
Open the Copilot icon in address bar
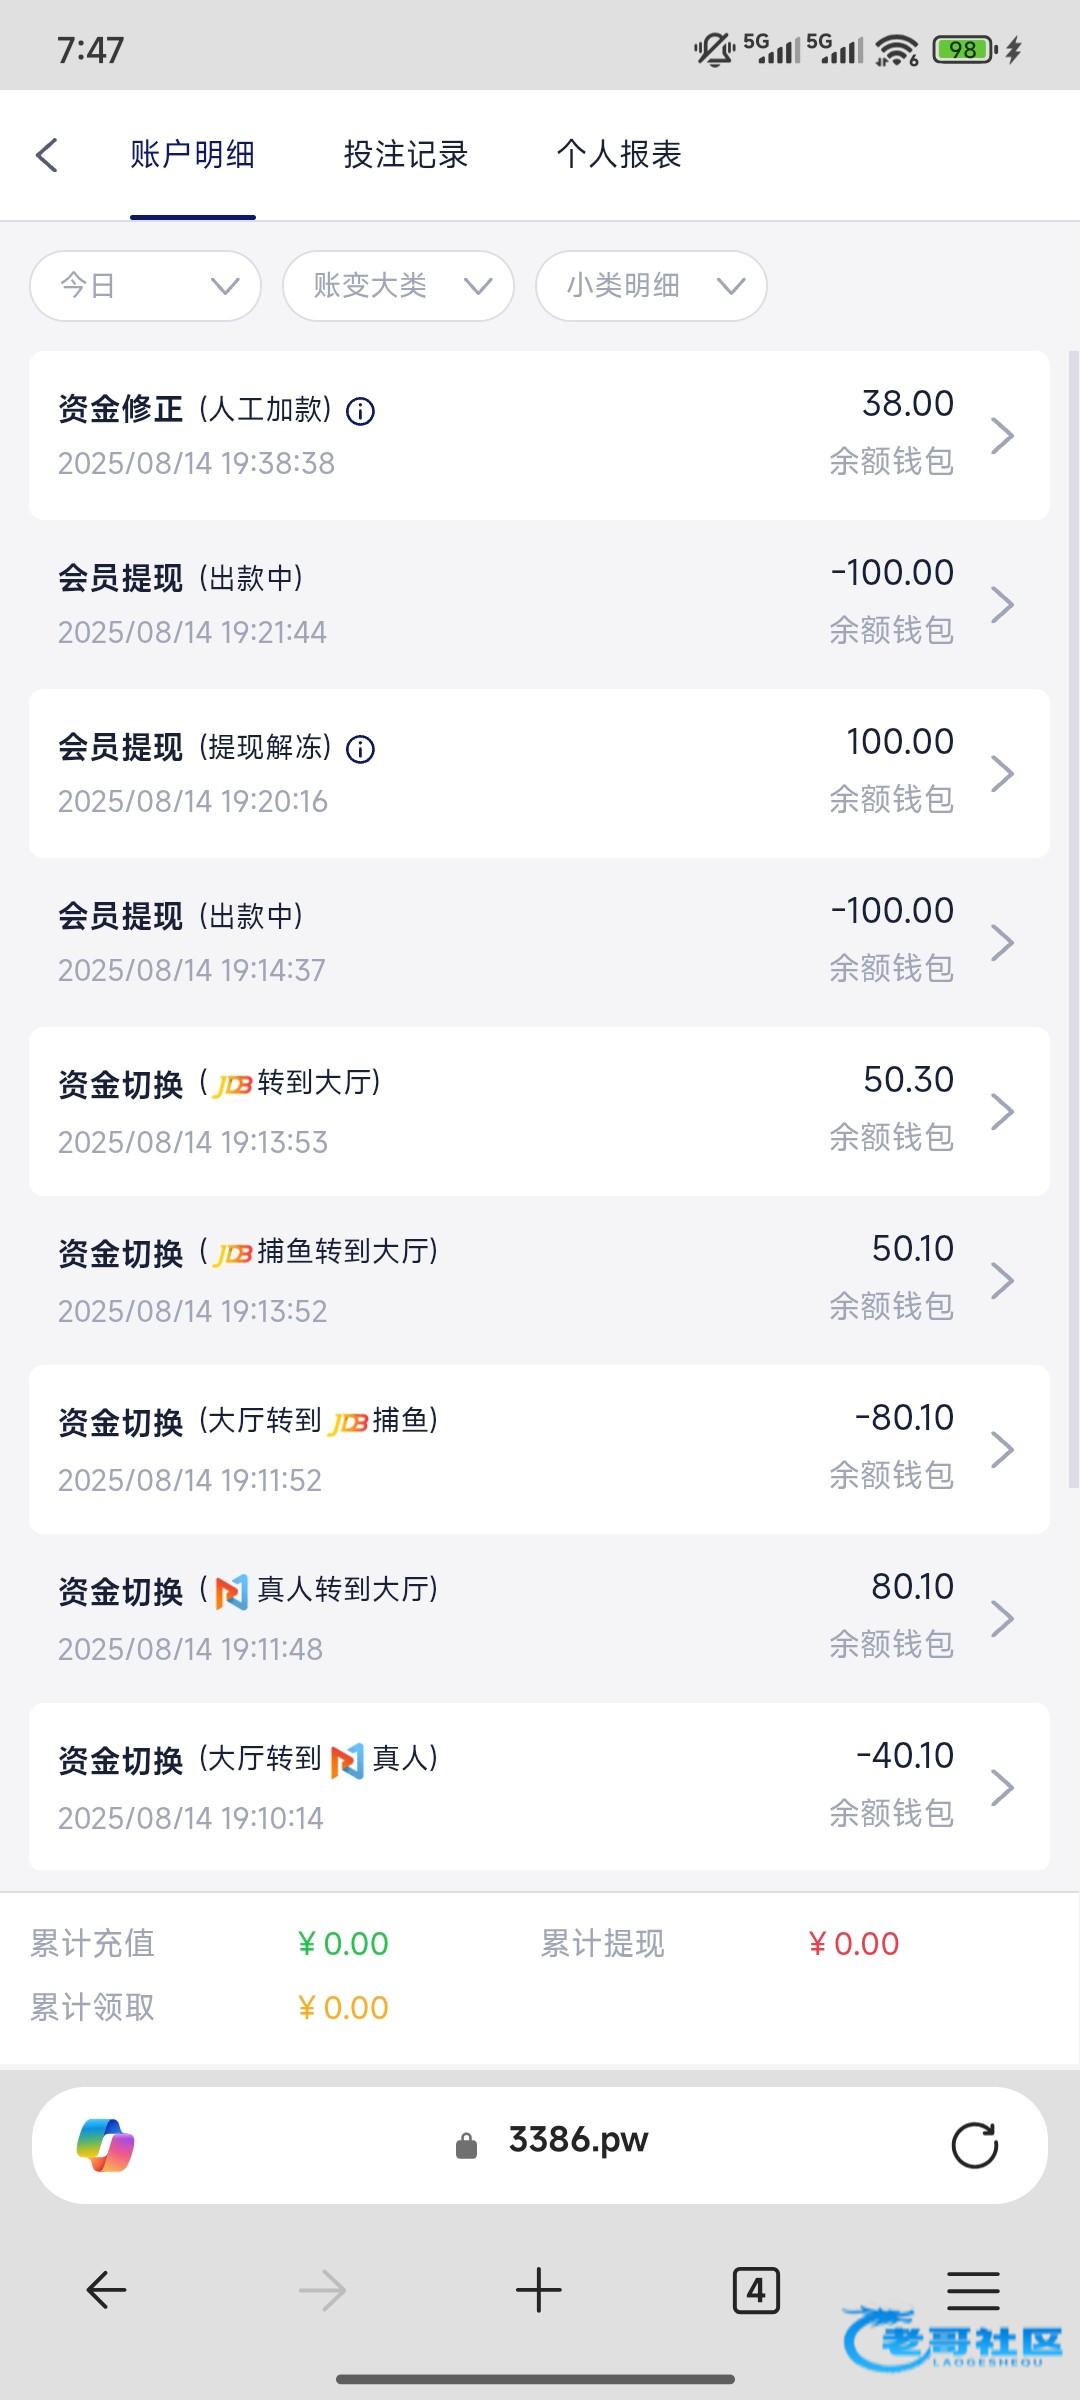[x=106, y=2145]
